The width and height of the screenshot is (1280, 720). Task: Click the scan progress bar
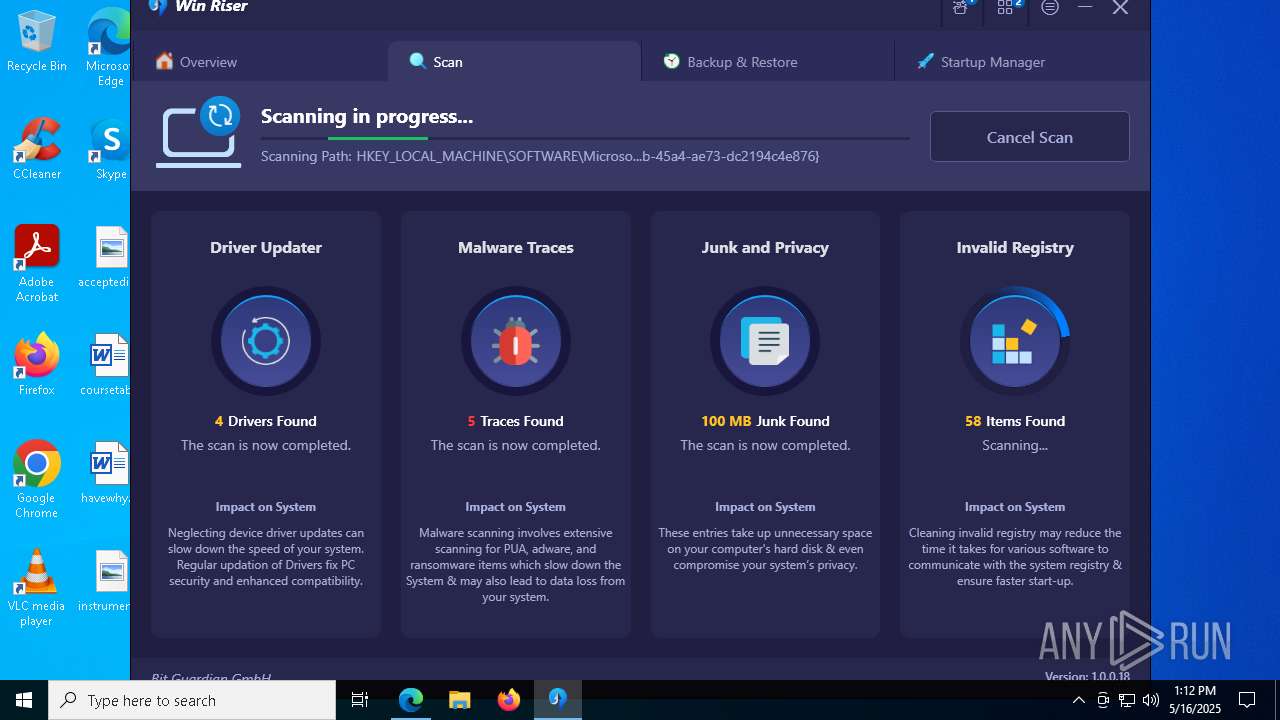coord(585,138)
